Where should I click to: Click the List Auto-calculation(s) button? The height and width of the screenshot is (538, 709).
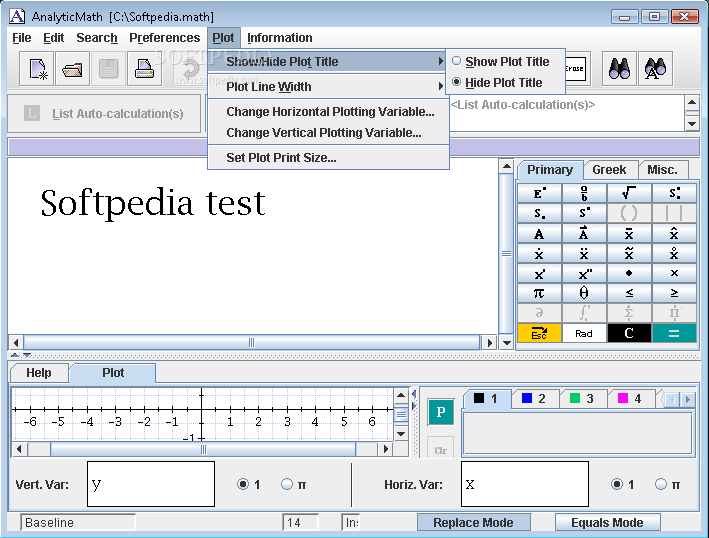tap(104, 113)
